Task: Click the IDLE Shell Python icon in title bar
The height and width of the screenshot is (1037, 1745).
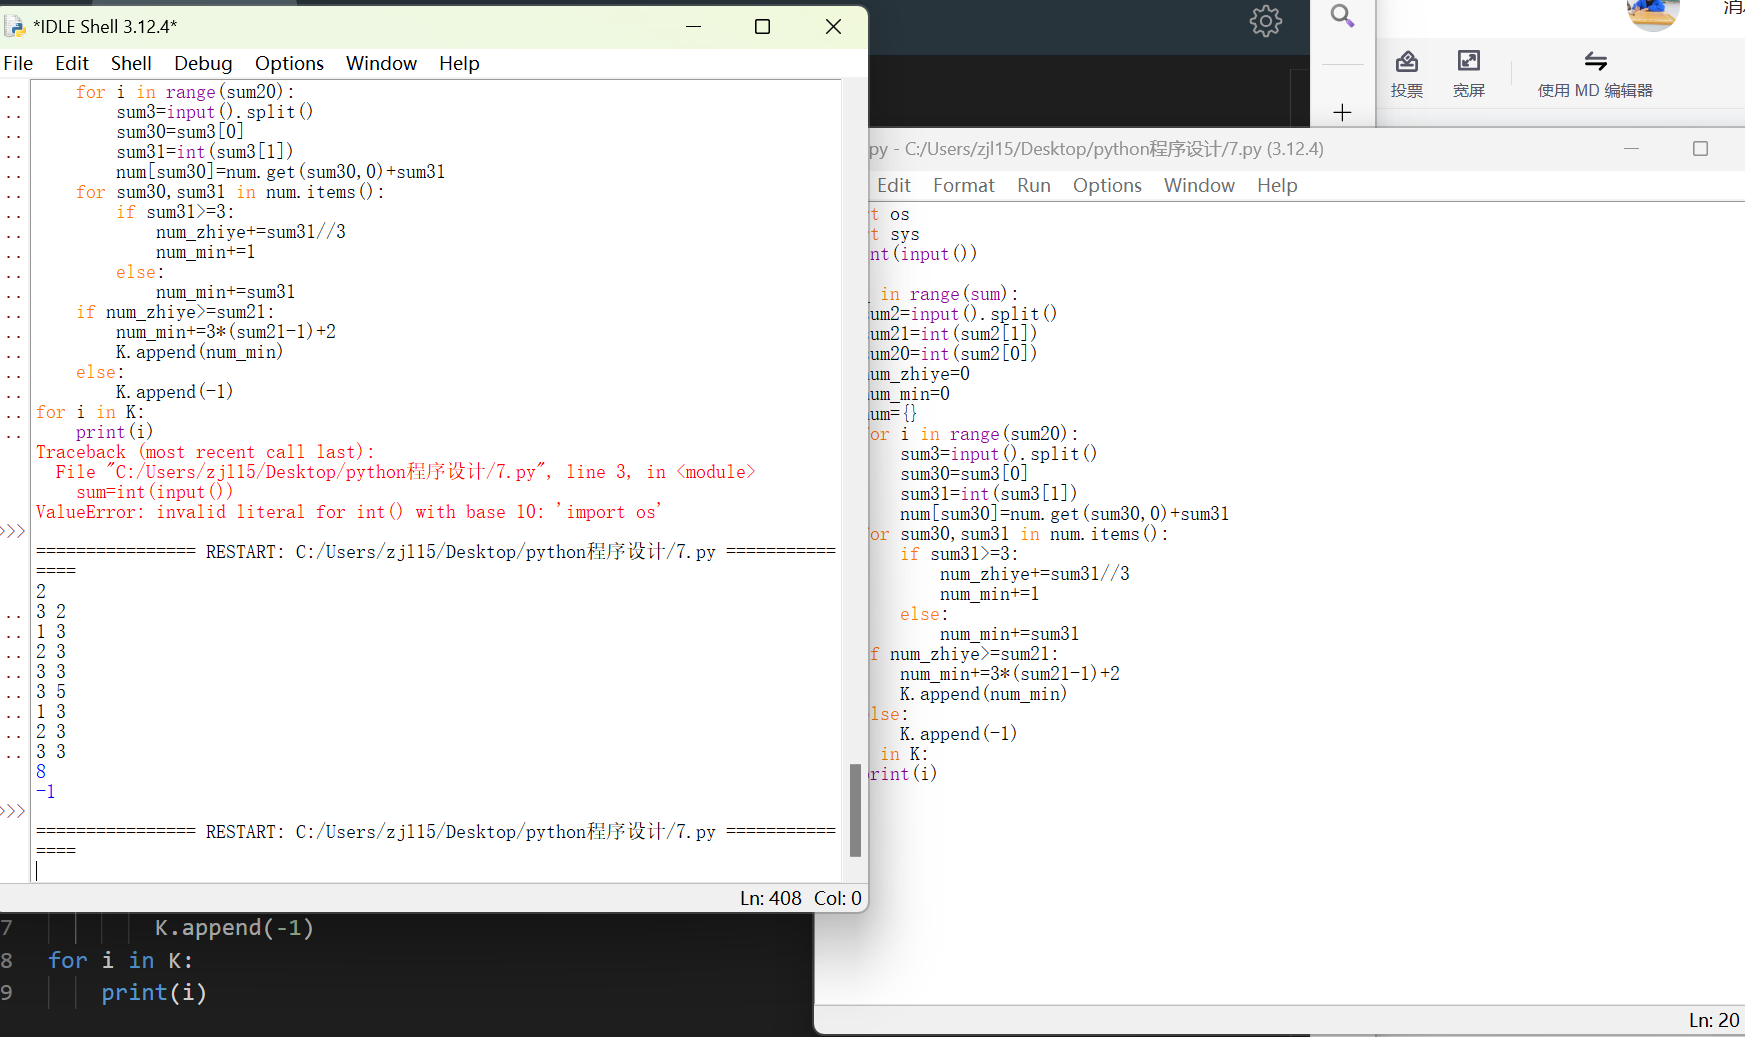Action: click(x=14, y=27)
